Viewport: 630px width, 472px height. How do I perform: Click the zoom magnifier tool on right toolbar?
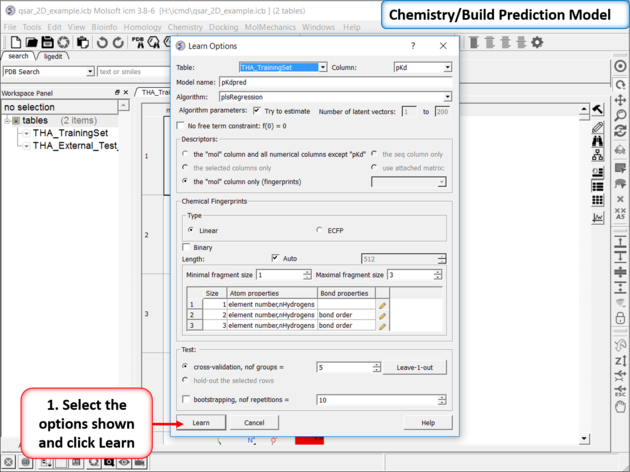click(621, 116)
